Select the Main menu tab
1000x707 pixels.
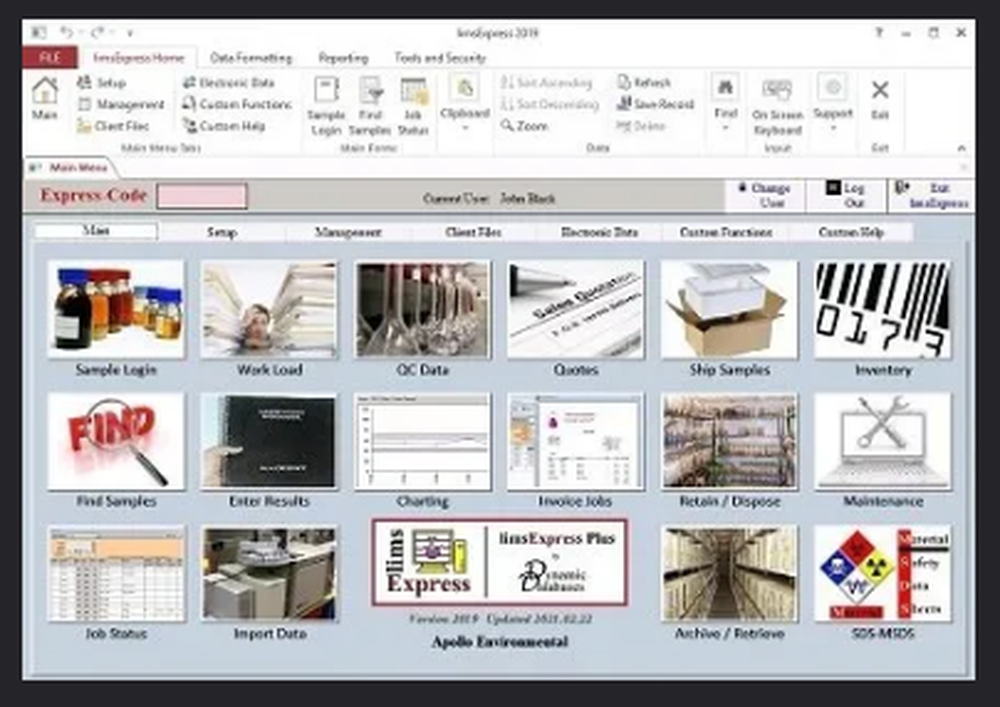(96, 231)
